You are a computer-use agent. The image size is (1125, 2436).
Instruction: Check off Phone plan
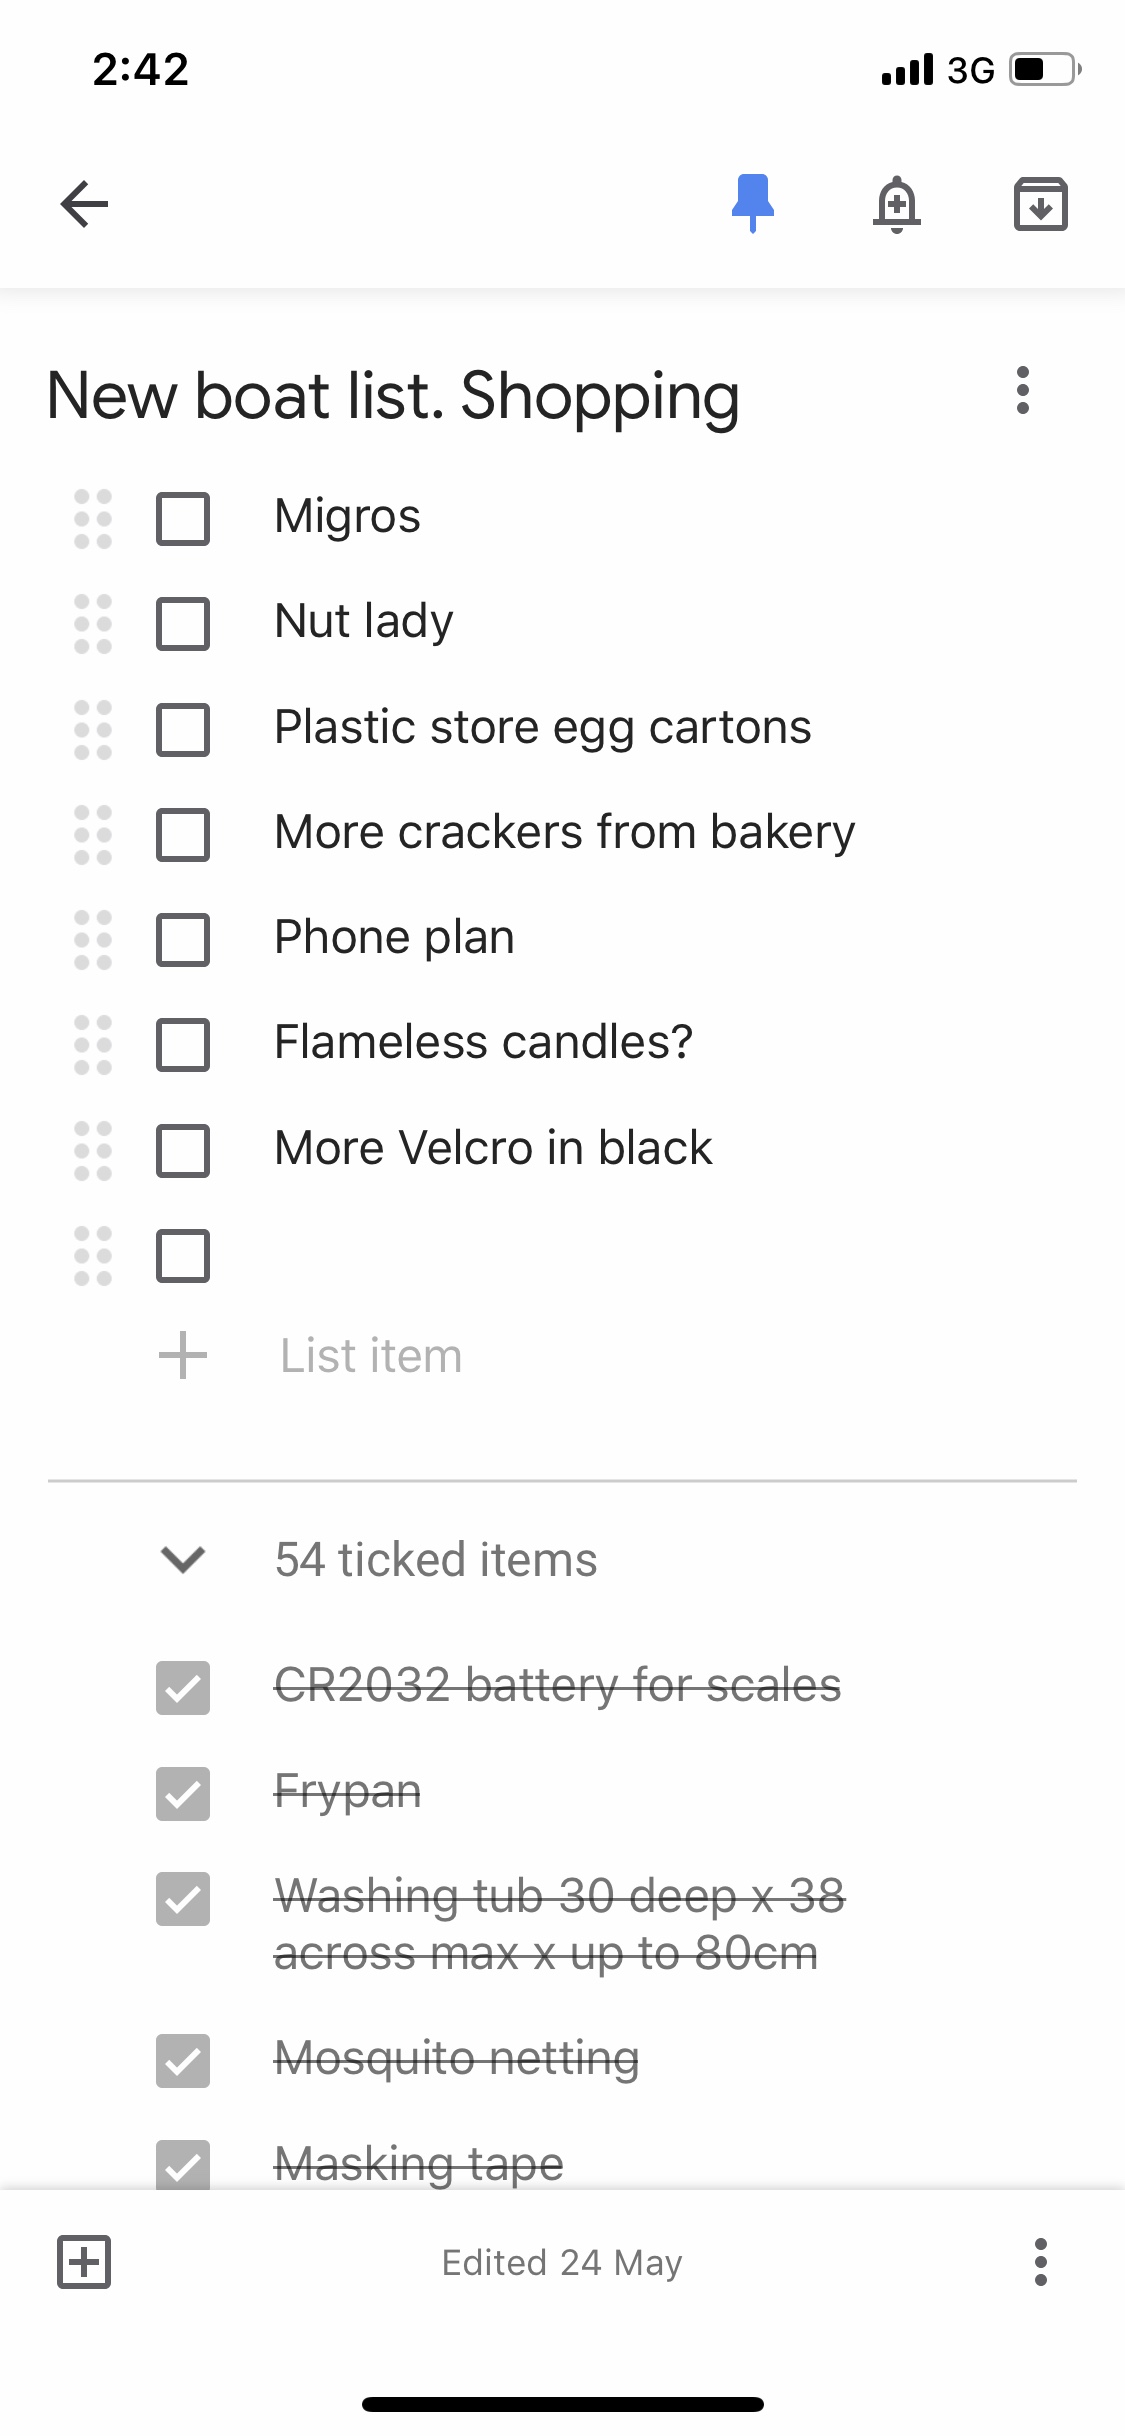pos(183,939)
